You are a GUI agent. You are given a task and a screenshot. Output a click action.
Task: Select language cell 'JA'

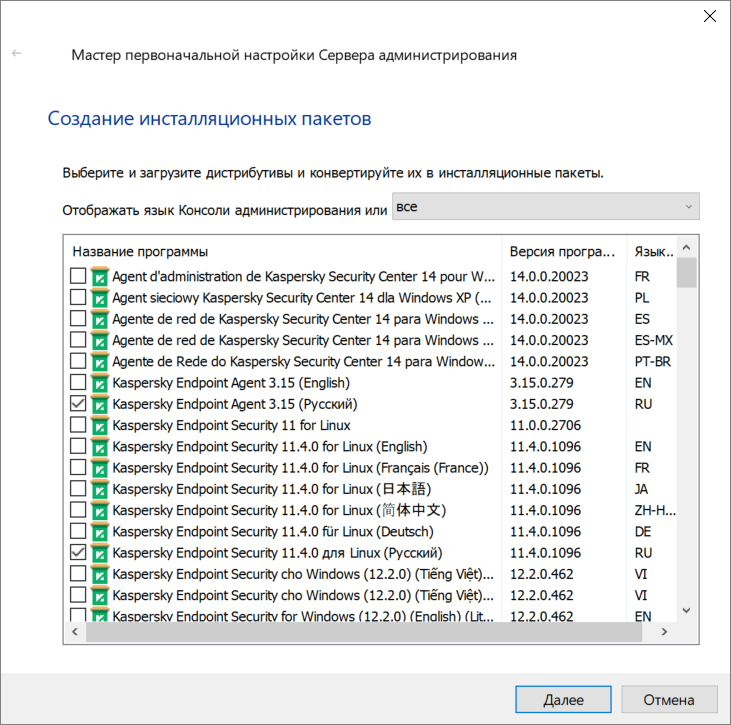[x=641, y=489]
